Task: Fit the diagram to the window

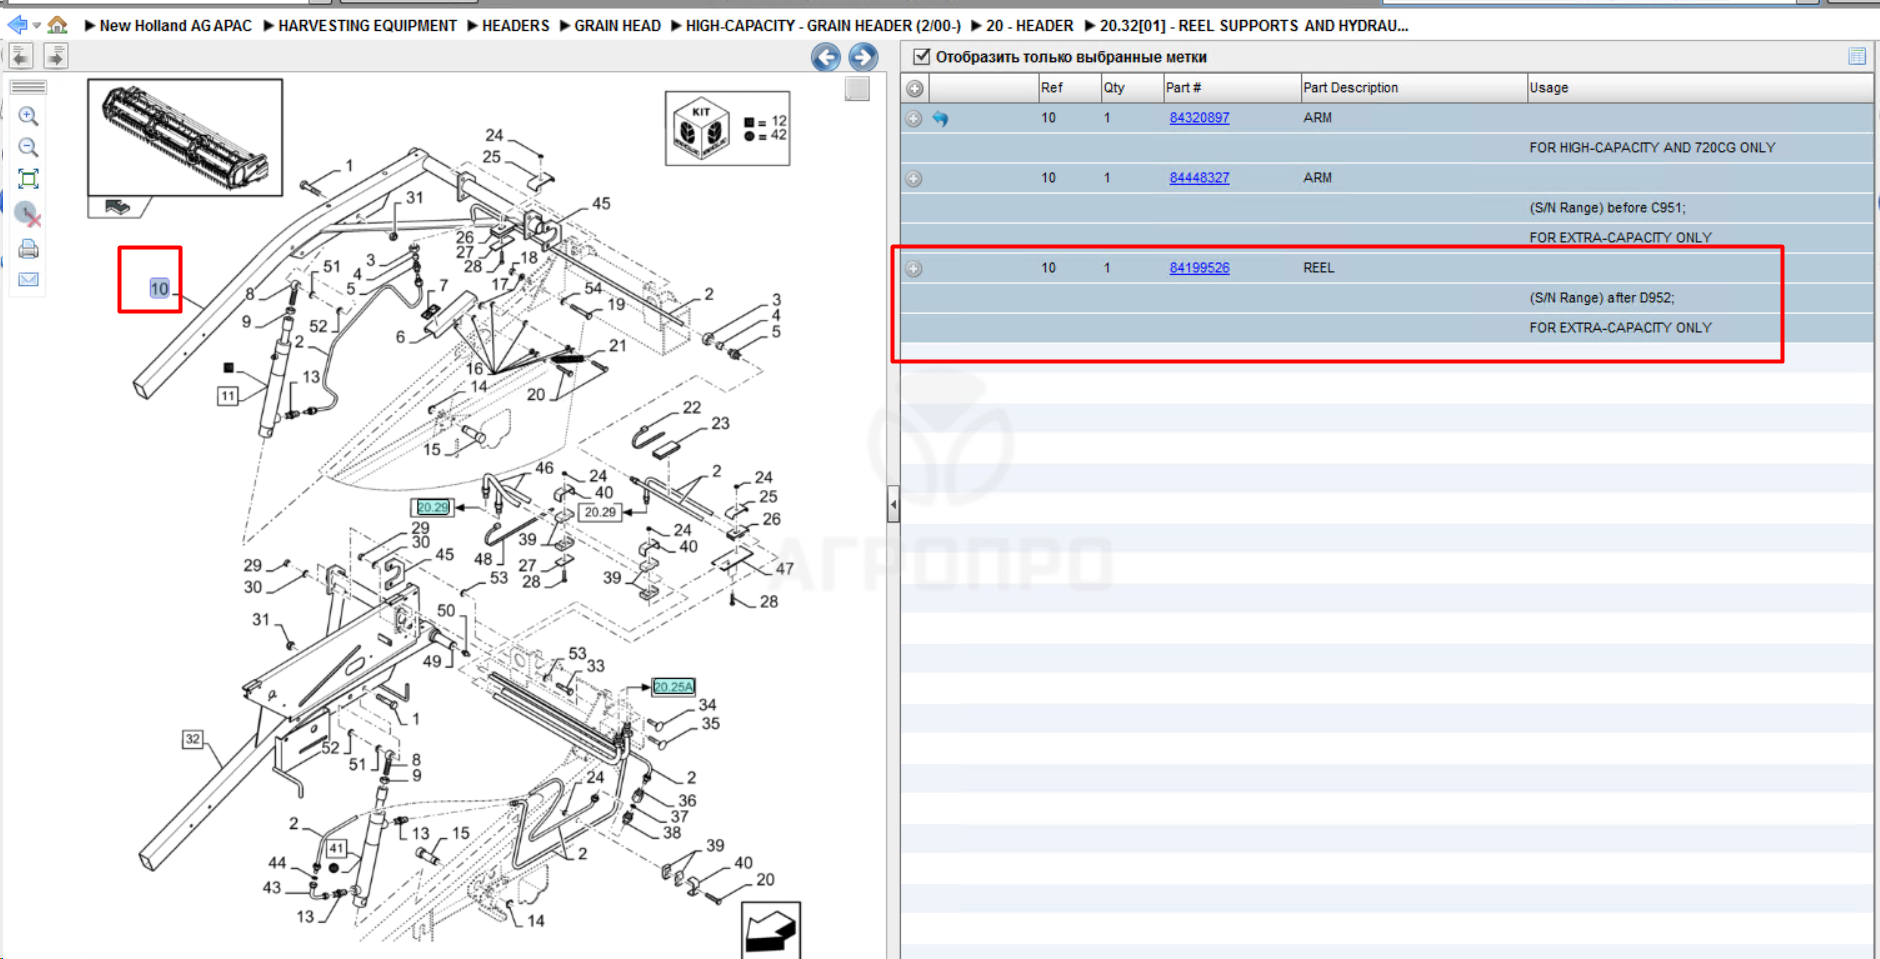Action: 28,179
